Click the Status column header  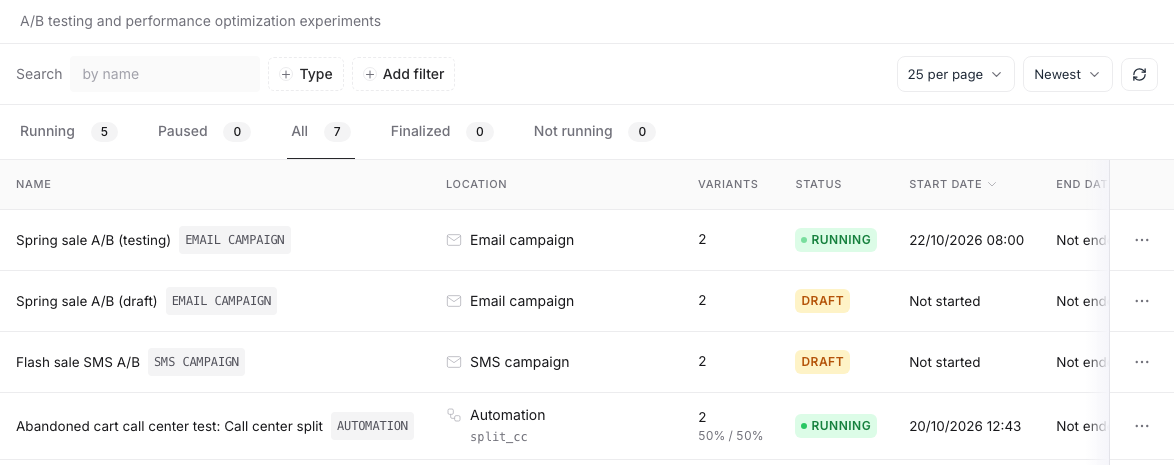click(818, 184)
